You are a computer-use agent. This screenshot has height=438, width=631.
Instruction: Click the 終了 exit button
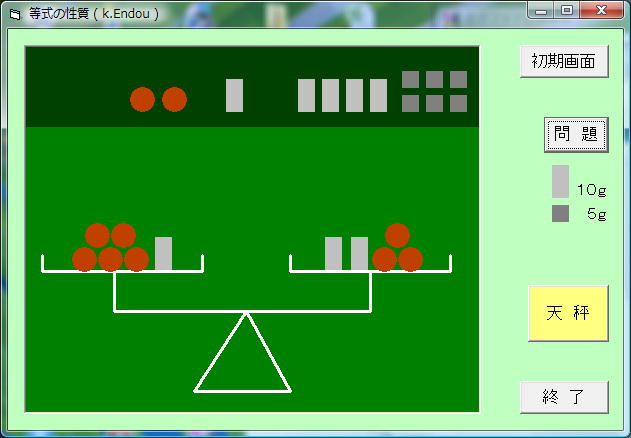pyautogui.click(x=564, y=397)
